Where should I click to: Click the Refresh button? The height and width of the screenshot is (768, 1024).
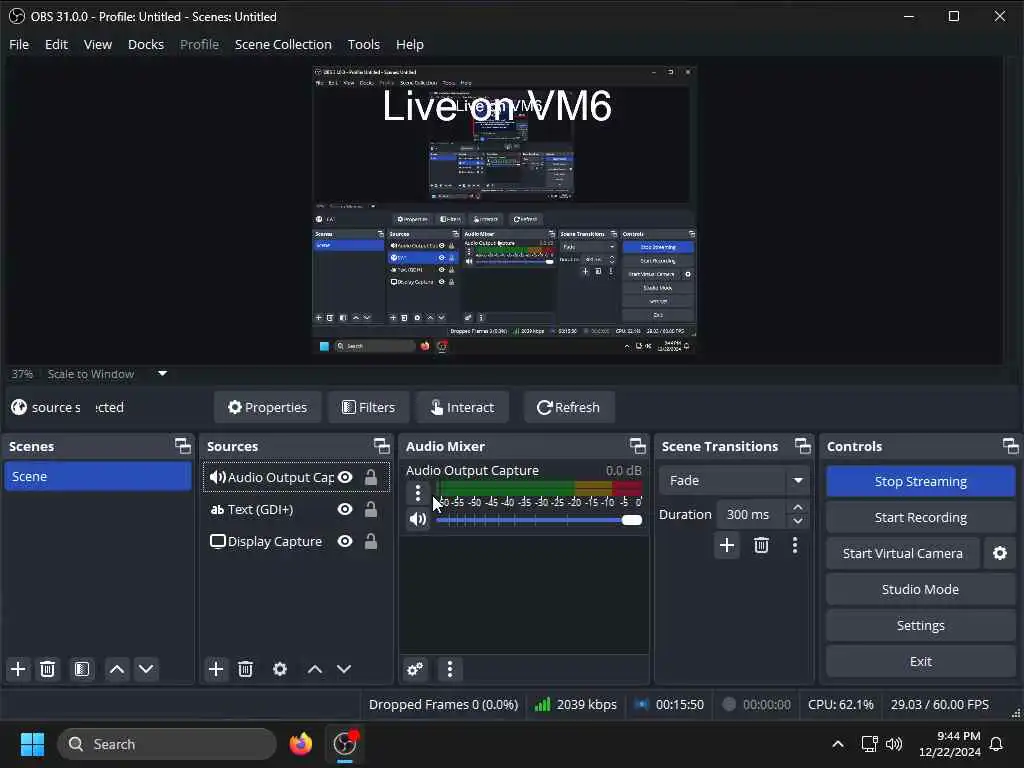coord(569,408)
